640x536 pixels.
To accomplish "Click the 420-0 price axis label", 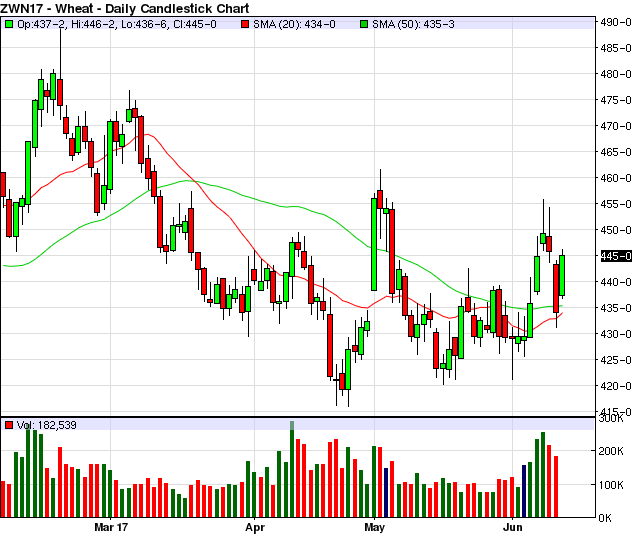I will pos(616,386).
